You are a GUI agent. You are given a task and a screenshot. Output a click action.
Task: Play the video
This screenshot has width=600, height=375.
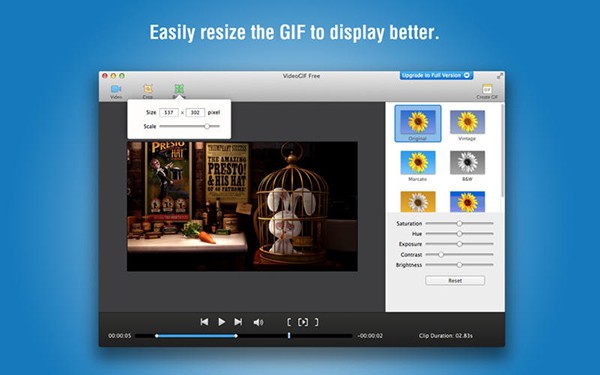tap(221, 322)
